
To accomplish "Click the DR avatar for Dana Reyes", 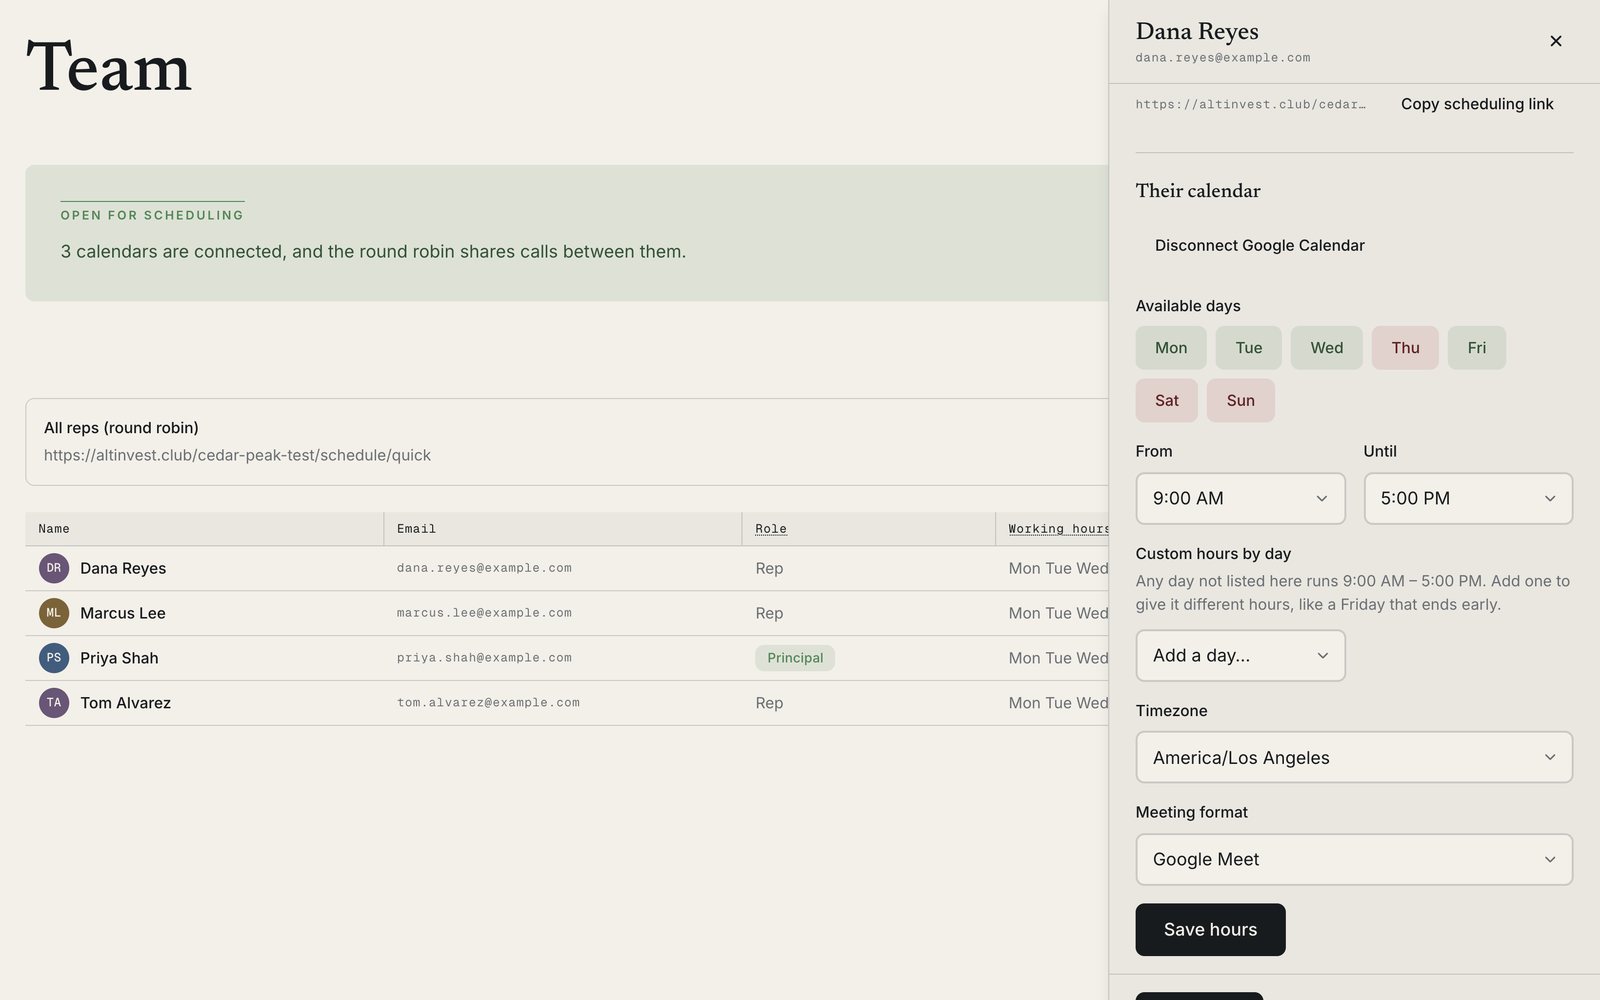I will [x=54, y=568].
